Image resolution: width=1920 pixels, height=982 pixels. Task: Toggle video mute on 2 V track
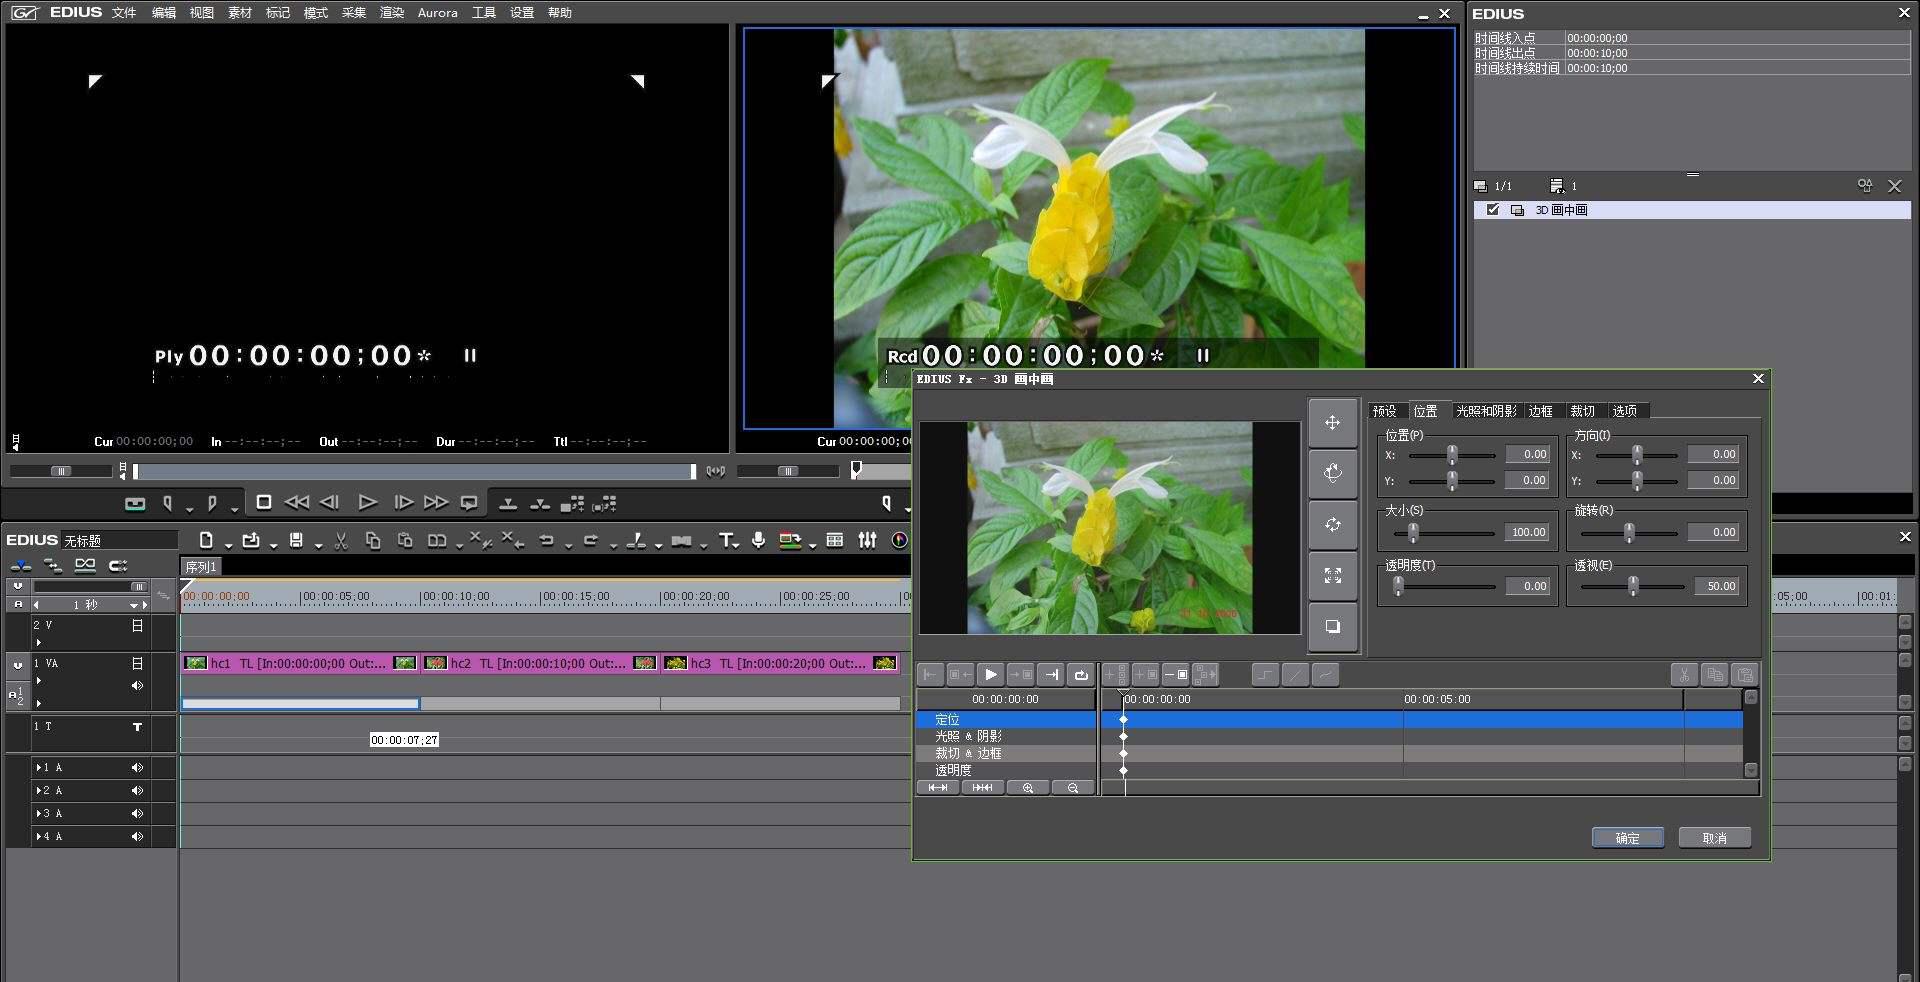137,626
